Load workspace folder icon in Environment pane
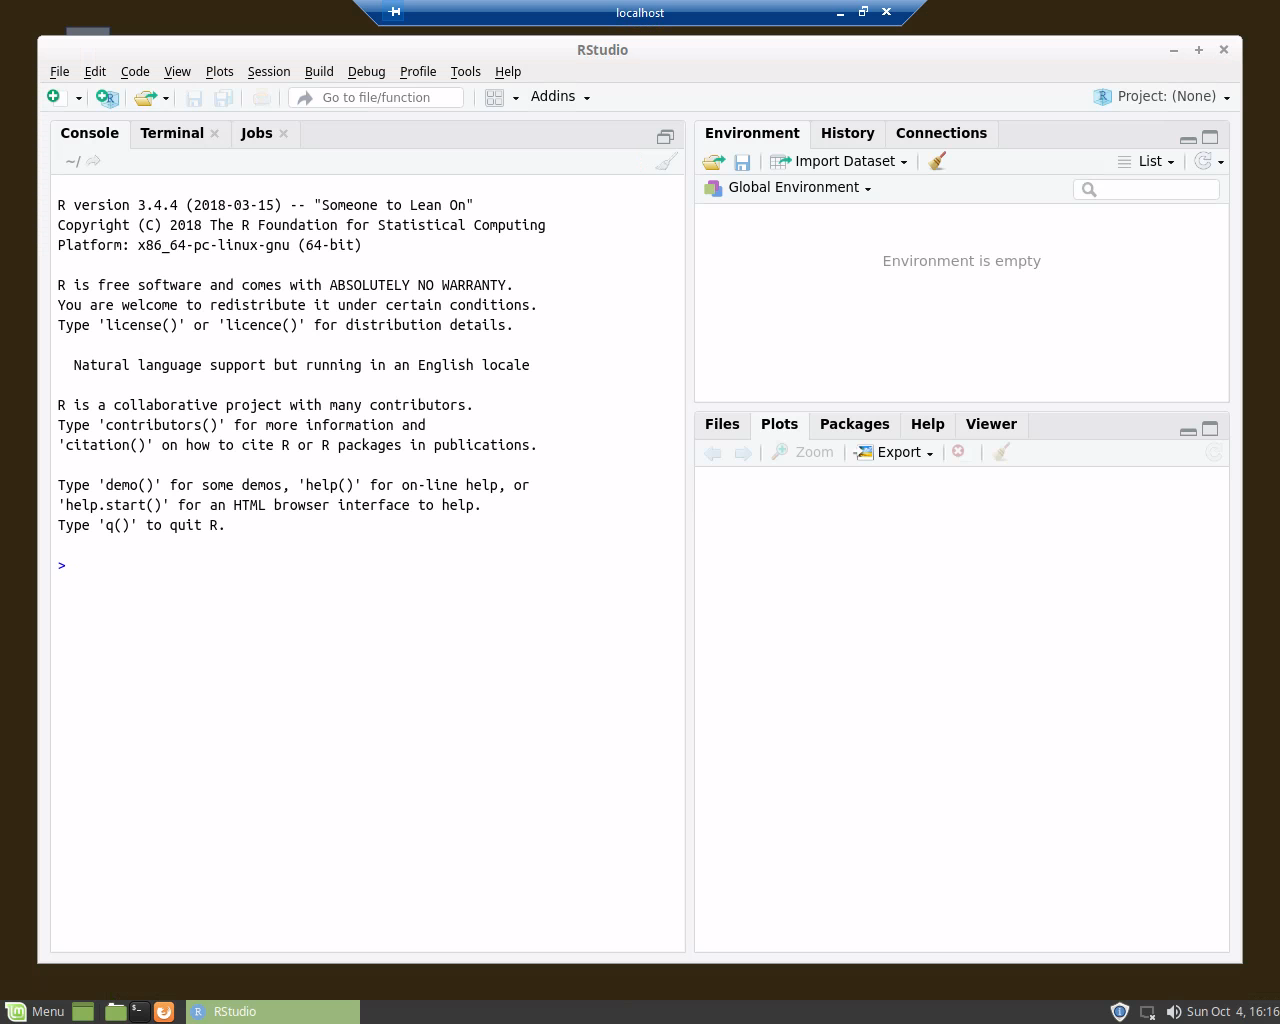 [x=713, y=162]
